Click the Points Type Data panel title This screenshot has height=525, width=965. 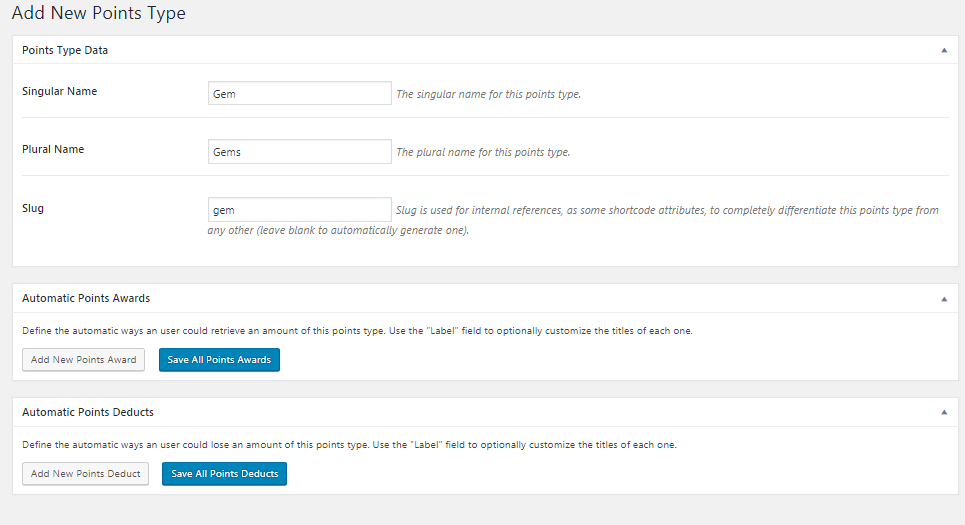[65, 50]
